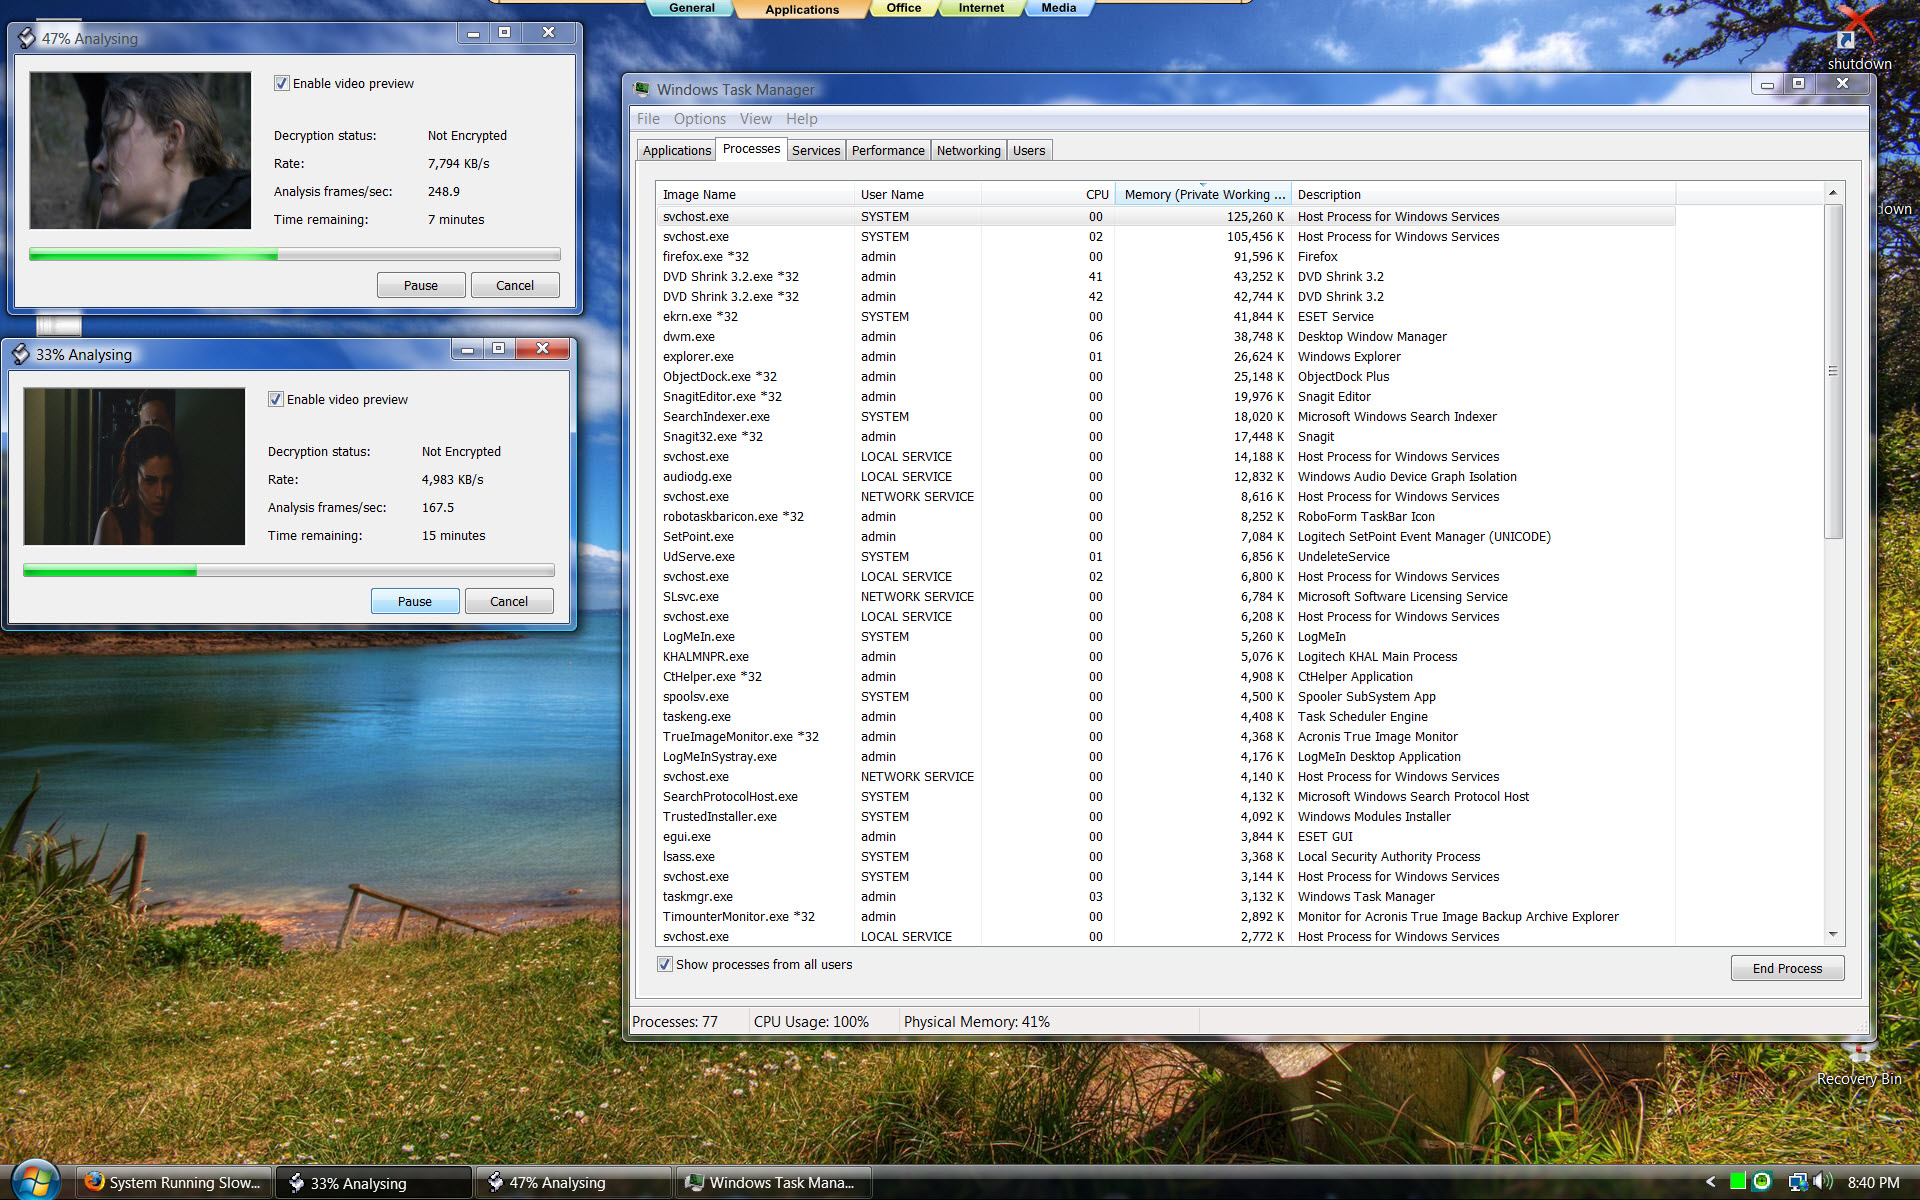This screenshot has width=1920, height=1200.
Task: Open the File menu in Task Manager
Action: coord(648,119)
